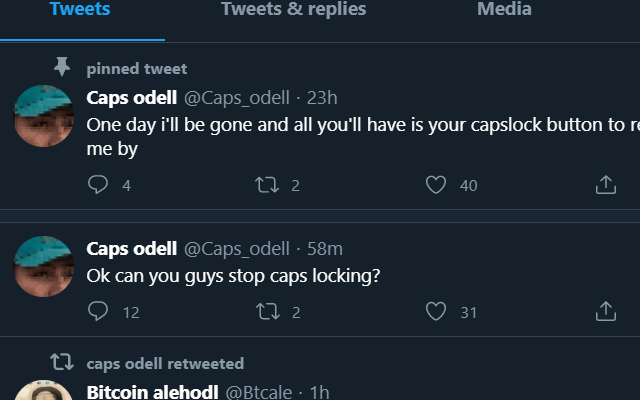
Task: Open the 23h timestamp link
Action: pyautogui.click(x=322, y=98)
